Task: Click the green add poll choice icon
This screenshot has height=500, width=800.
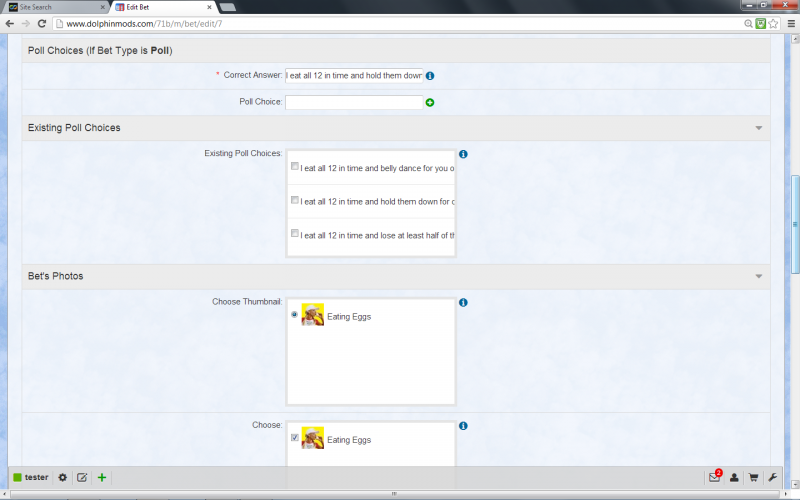Action: pos(430,103)
